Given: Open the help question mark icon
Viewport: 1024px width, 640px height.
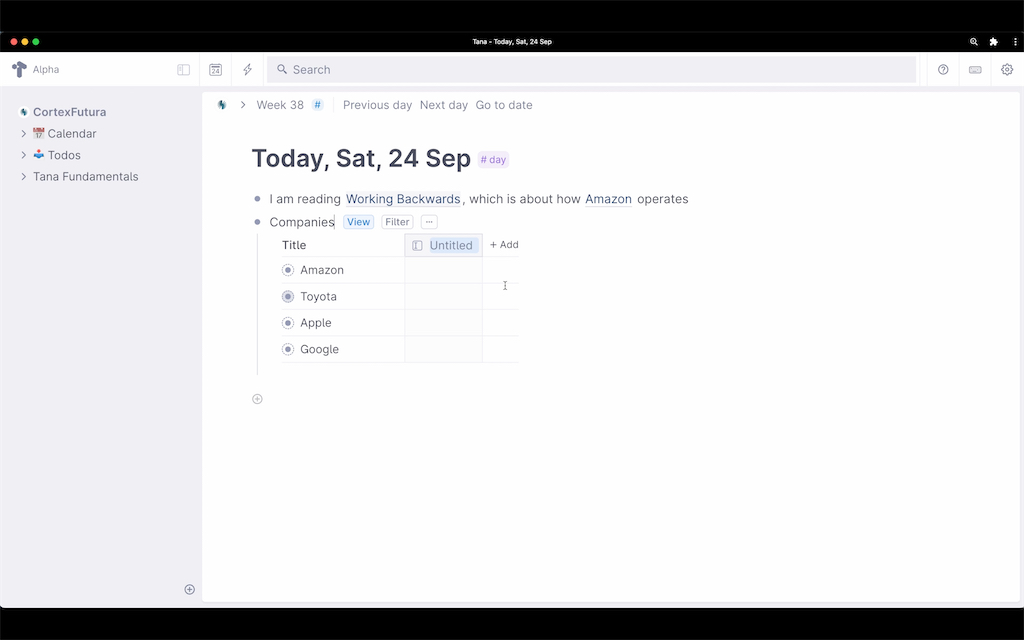Looking at the screenshot, I should coord(943,70).
